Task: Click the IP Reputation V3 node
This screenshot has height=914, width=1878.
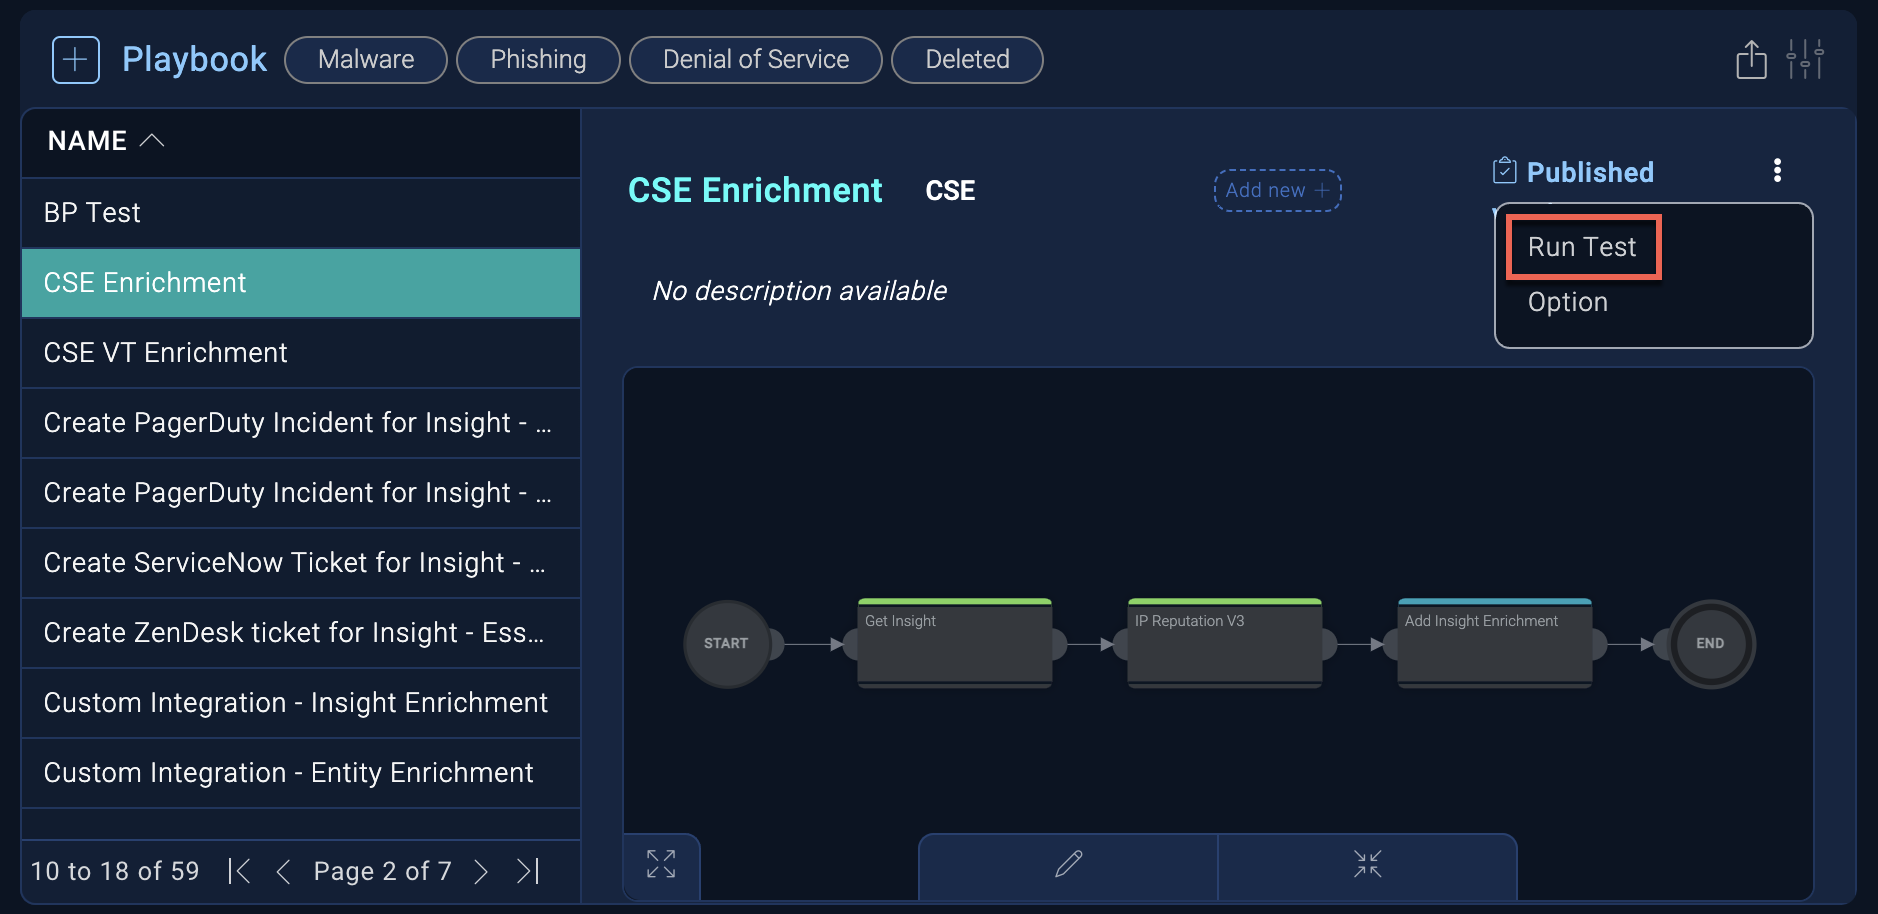Action: point(1224,643)
